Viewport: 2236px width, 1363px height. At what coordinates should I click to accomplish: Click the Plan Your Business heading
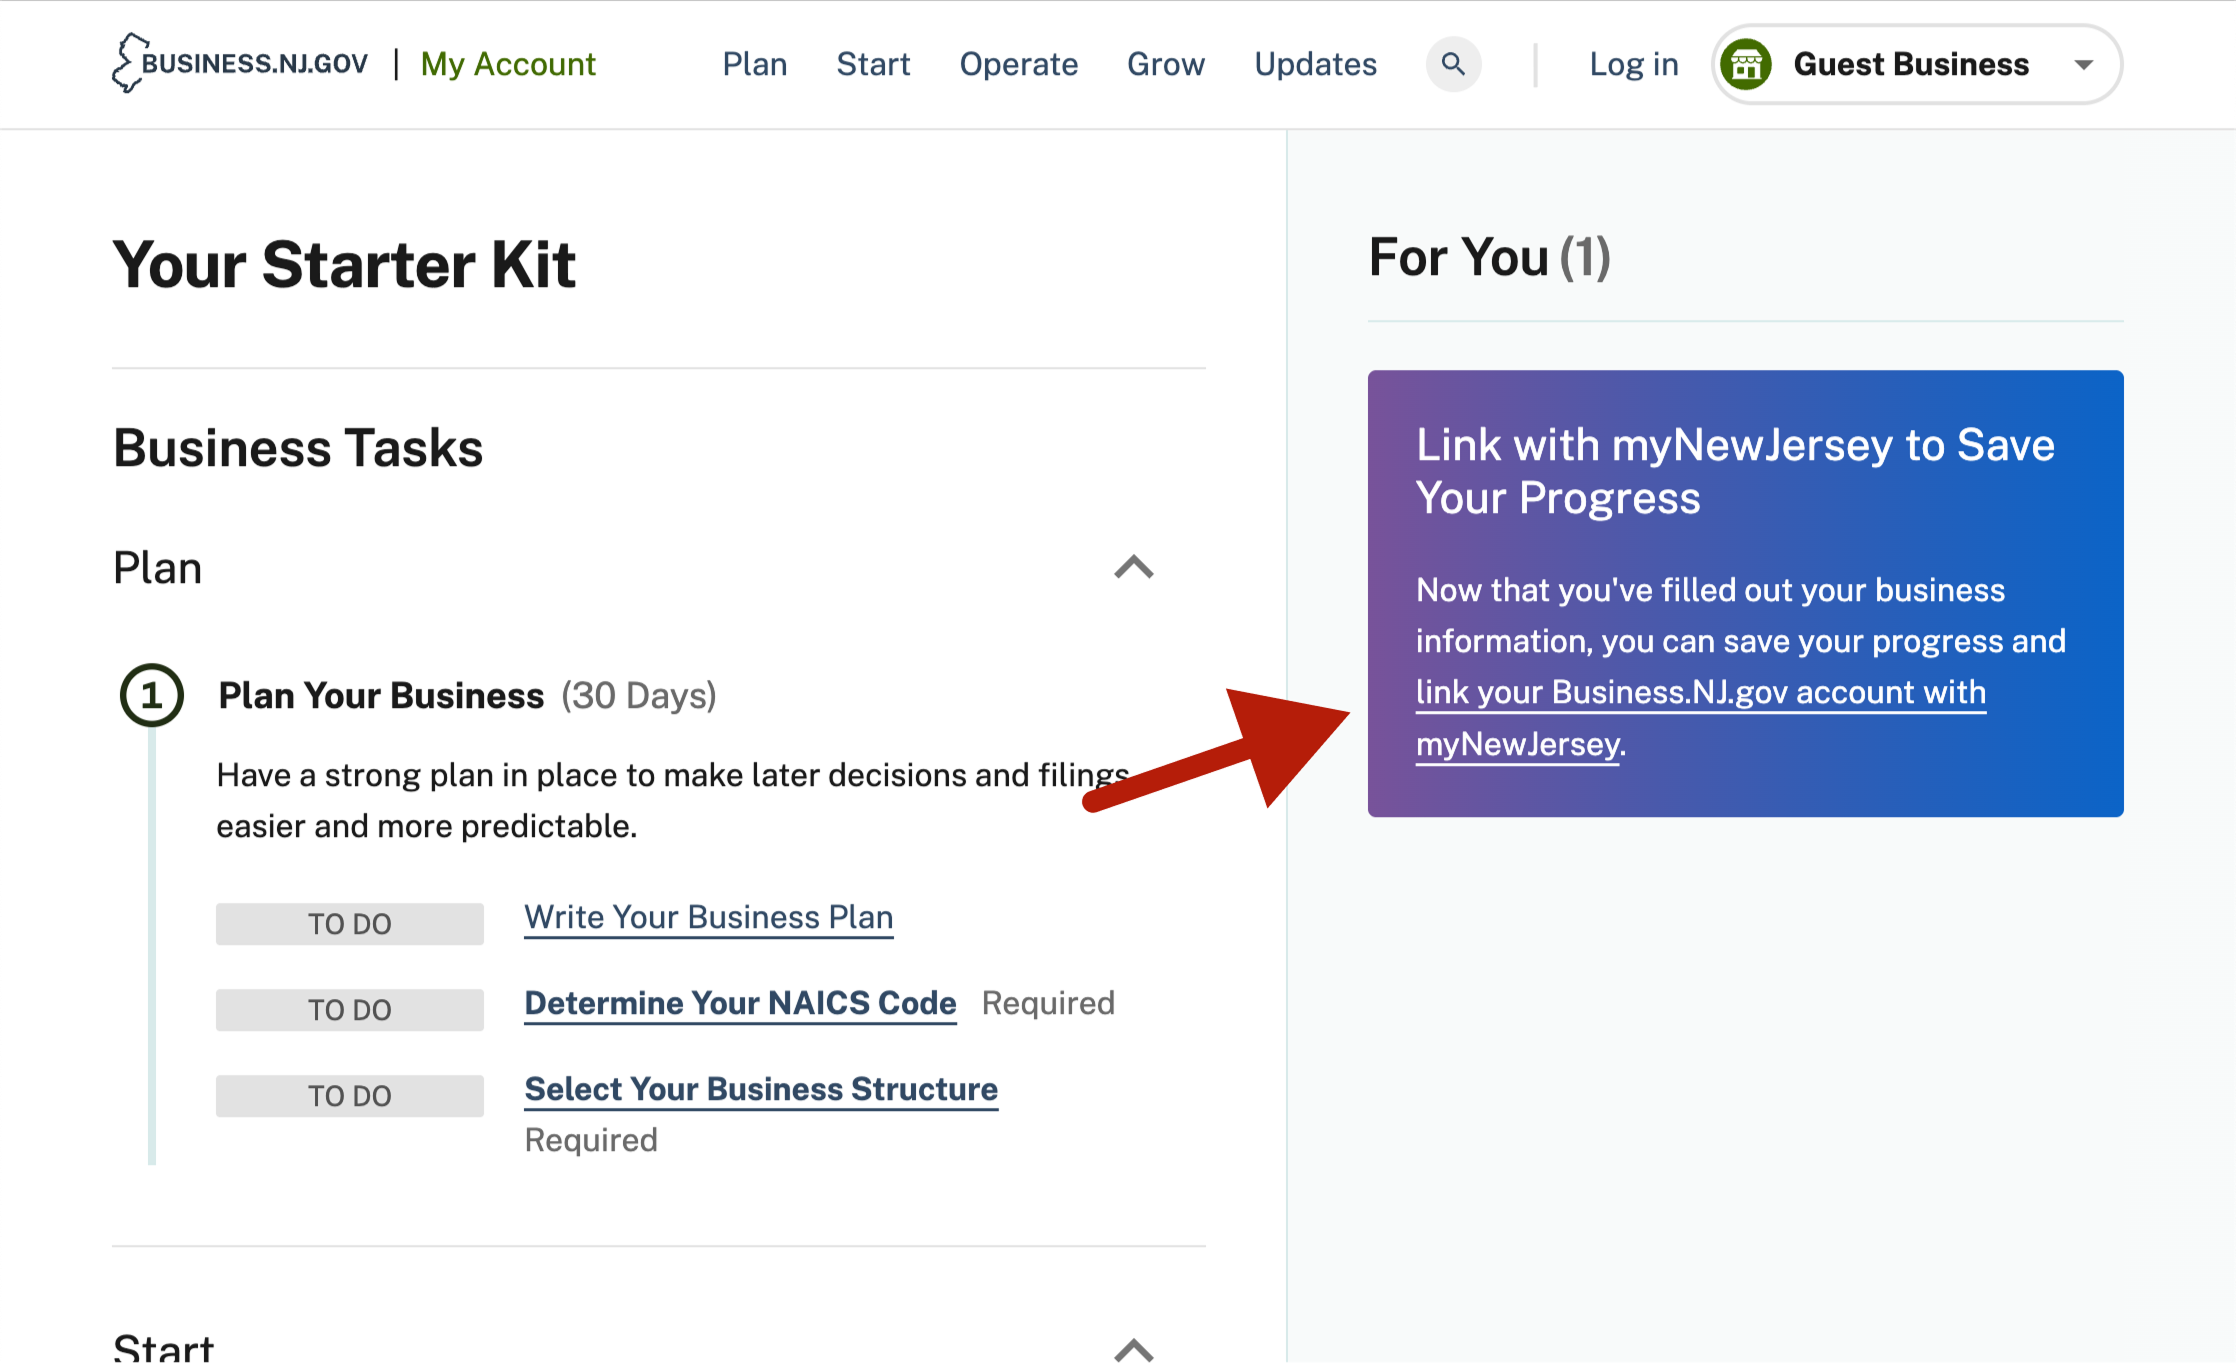pyautogui.click(x=381, y=695)
